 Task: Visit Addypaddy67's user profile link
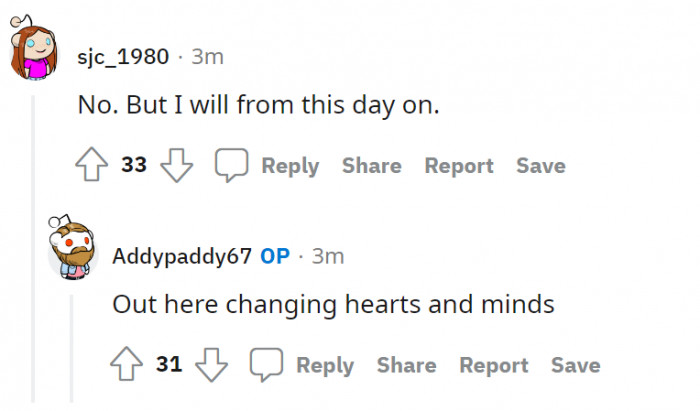click(181, 256)
